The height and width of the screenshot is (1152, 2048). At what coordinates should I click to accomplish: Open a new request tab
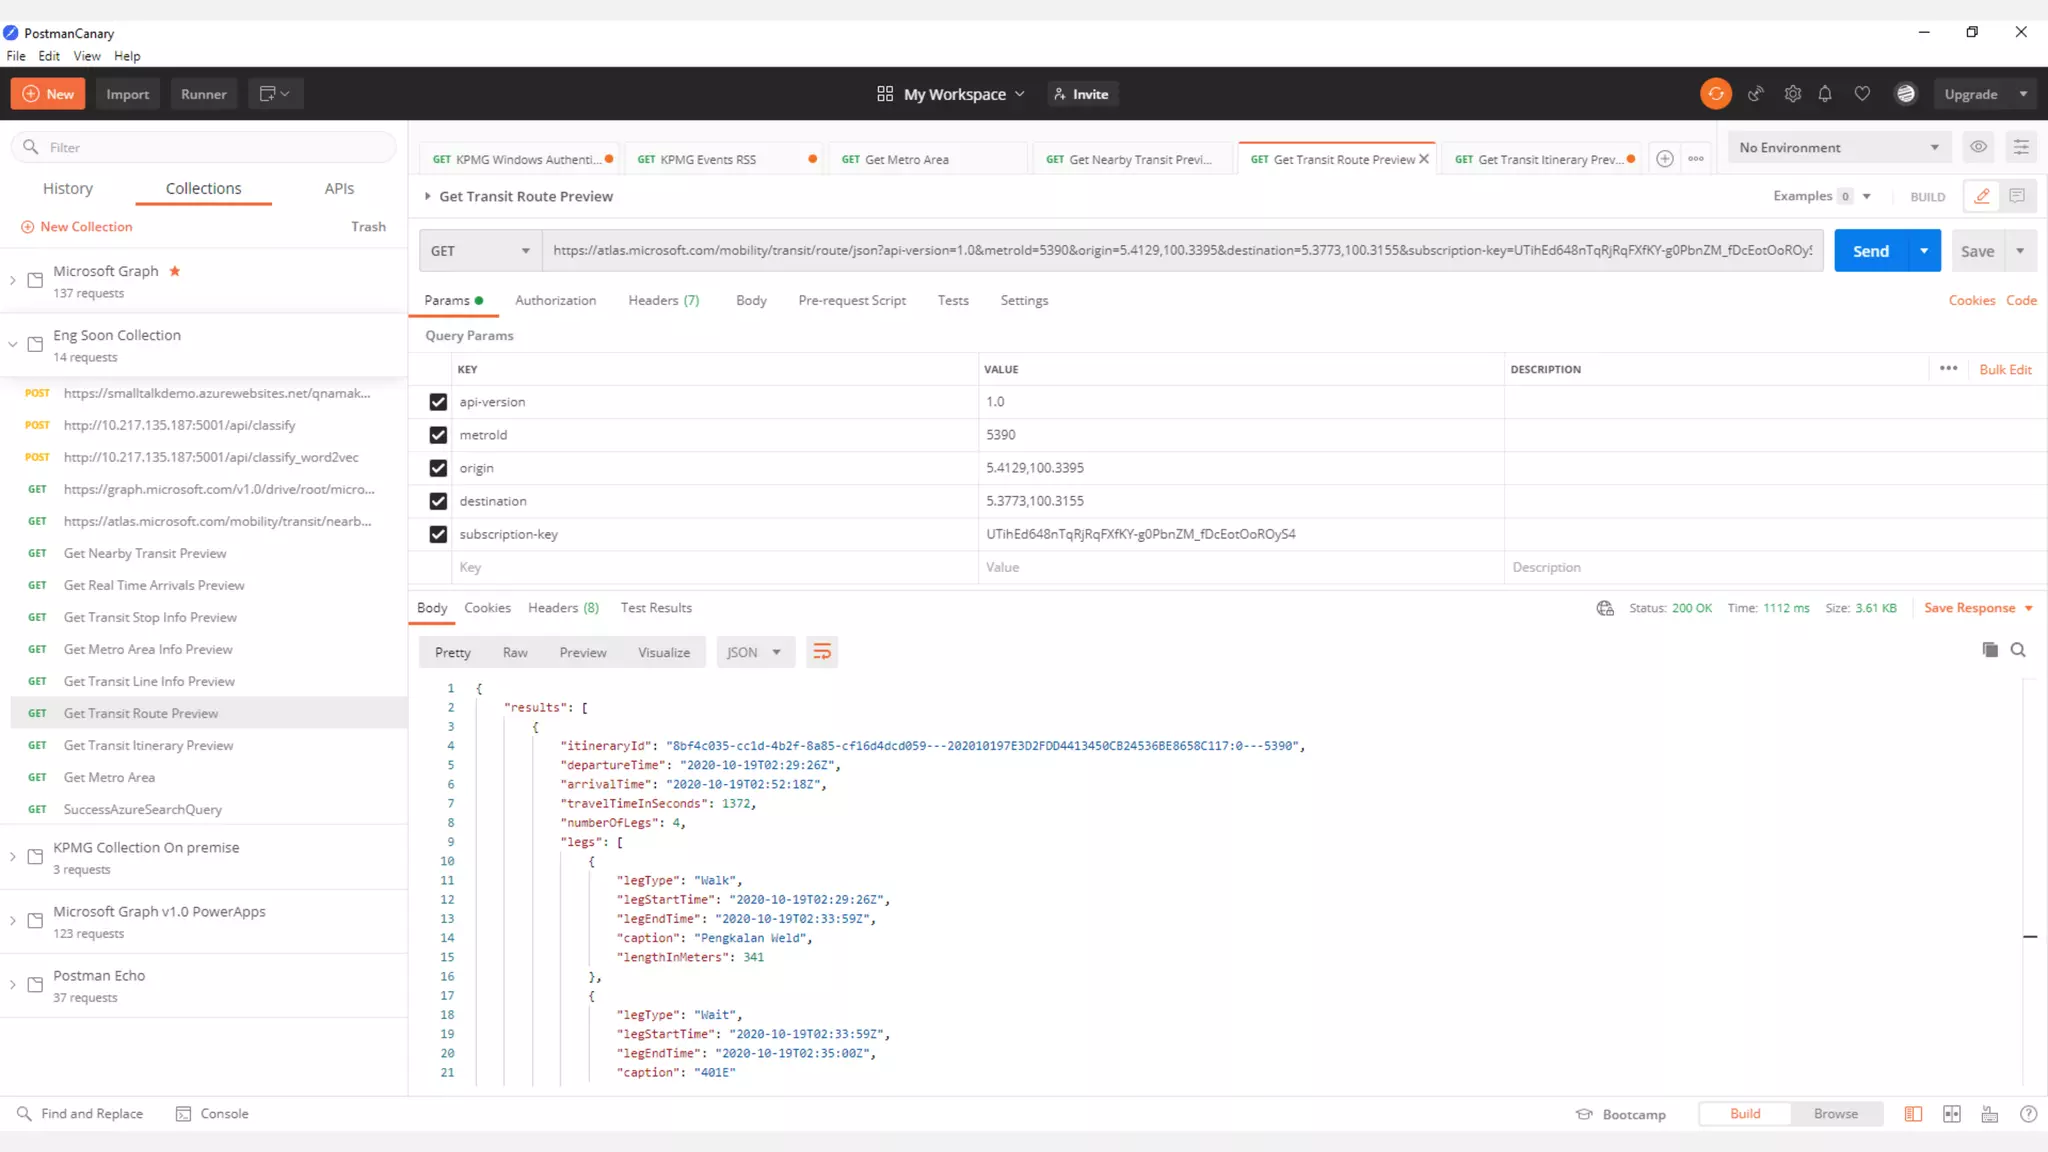(1665, 159)
